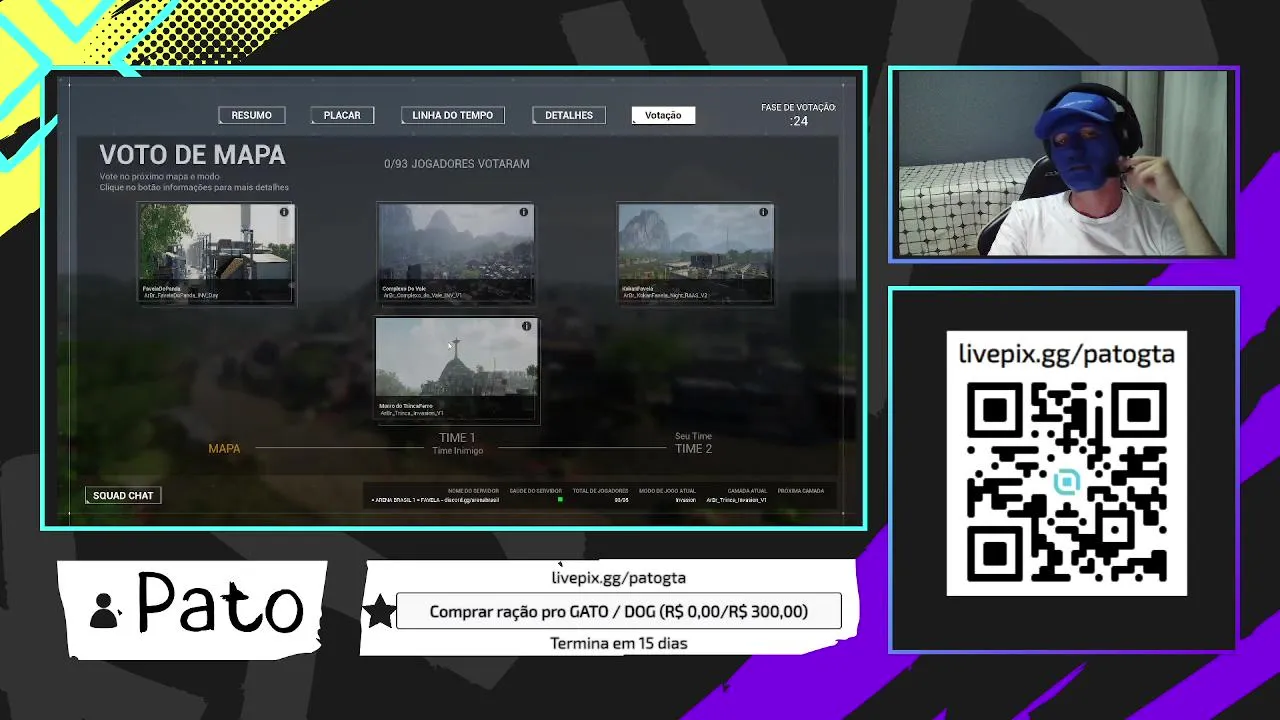Image resolution: width=1280 pixels, height=720 pixels.
Task: Vote for the Complexo Do Vale map thumbnail
Action: coord(456,253)
